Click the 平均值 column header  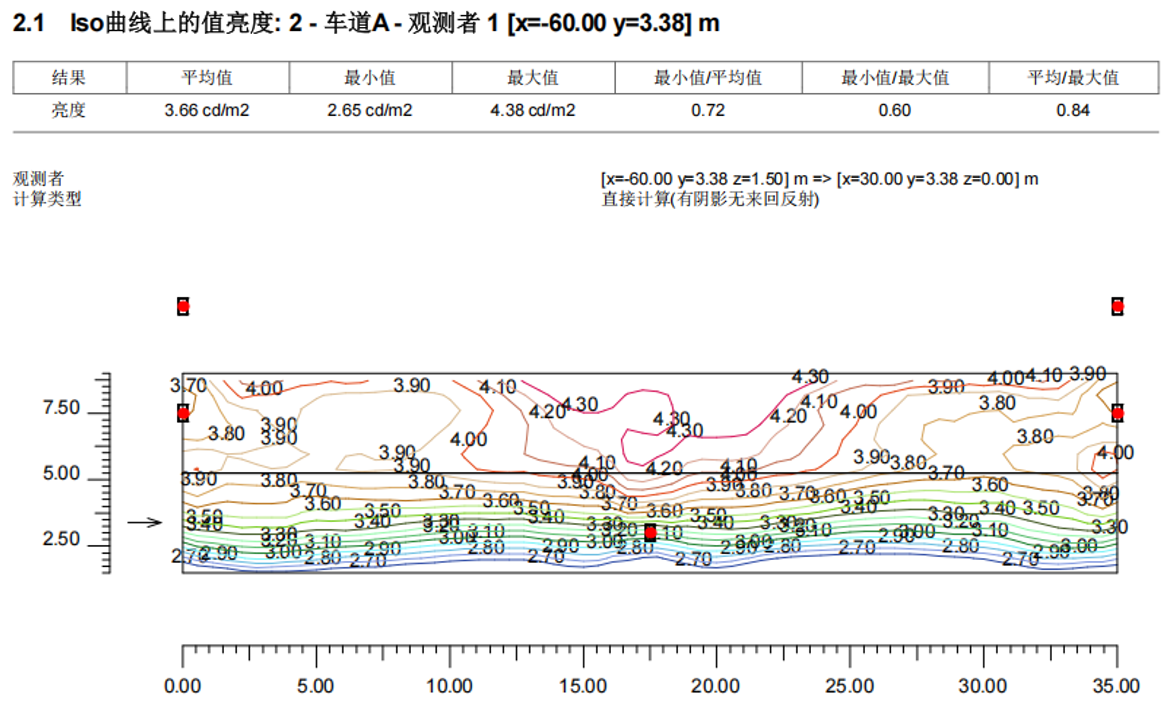(x=207, y=78)
